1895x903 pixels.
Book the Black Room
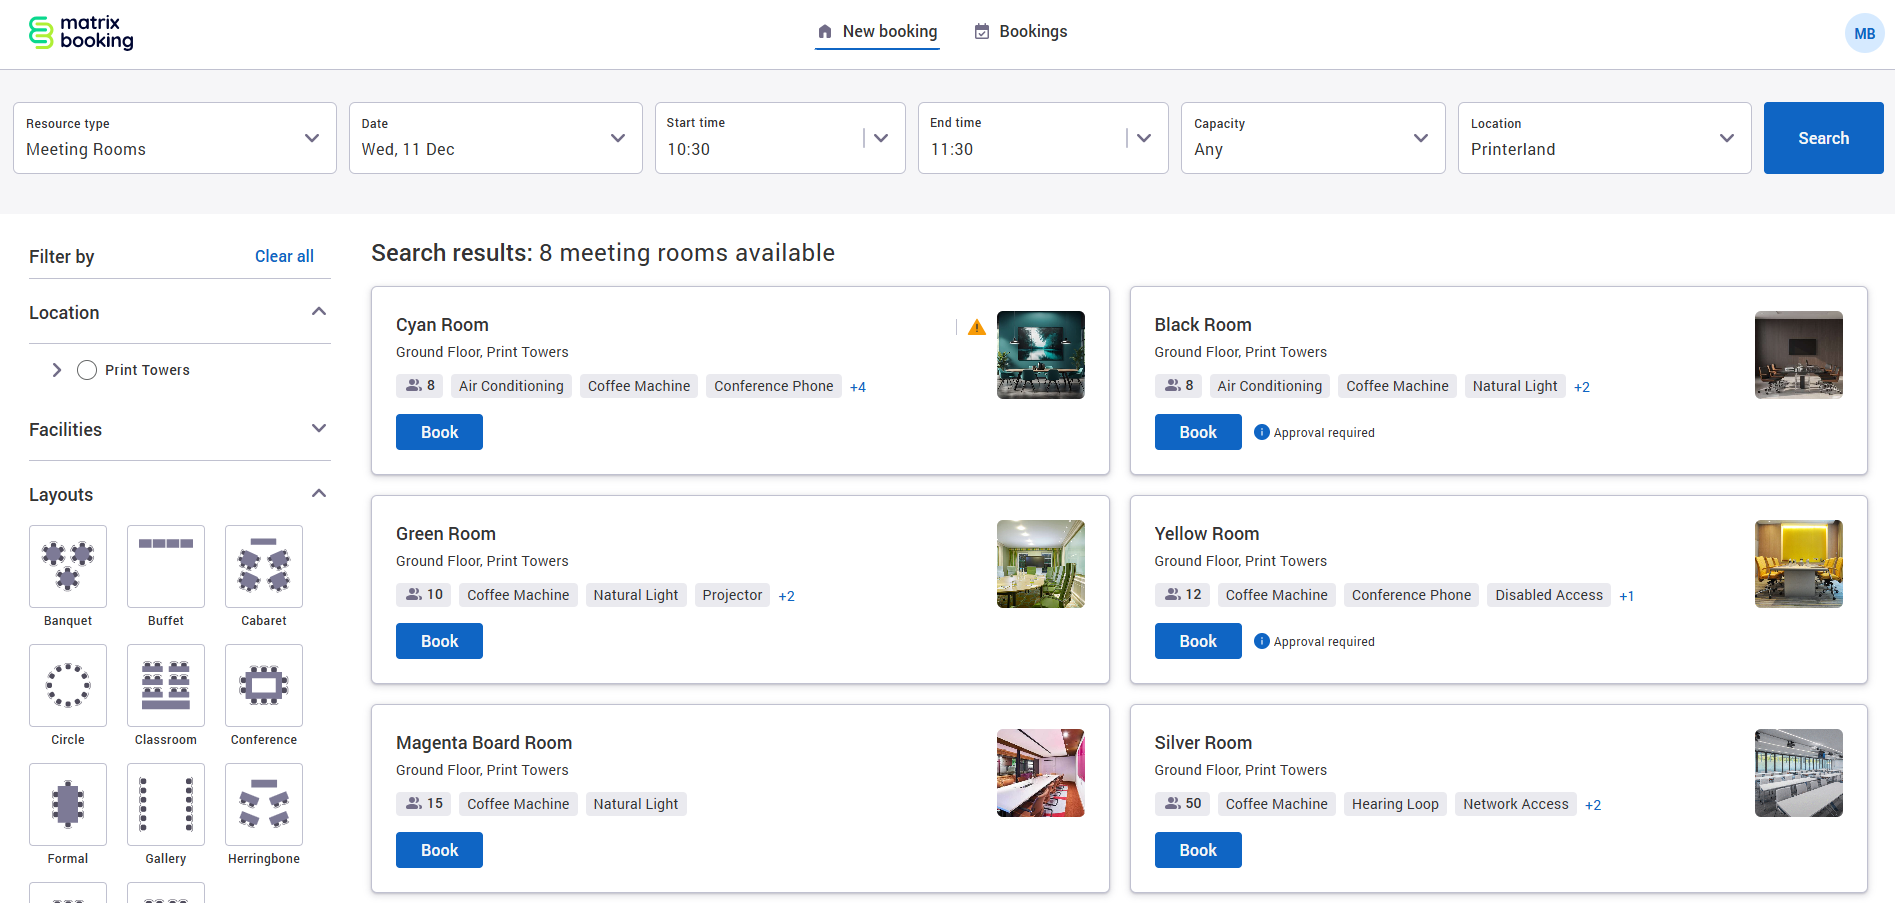coord(1198,432)
